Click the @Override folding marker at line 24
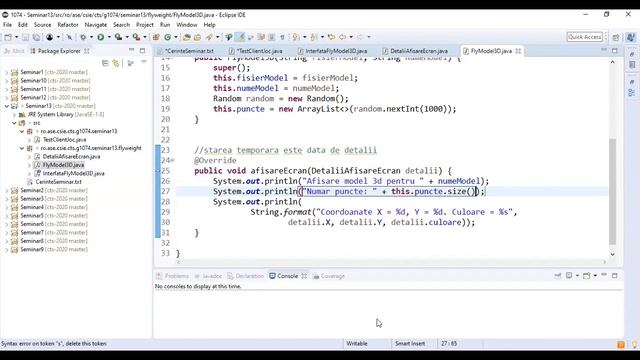 173,160
